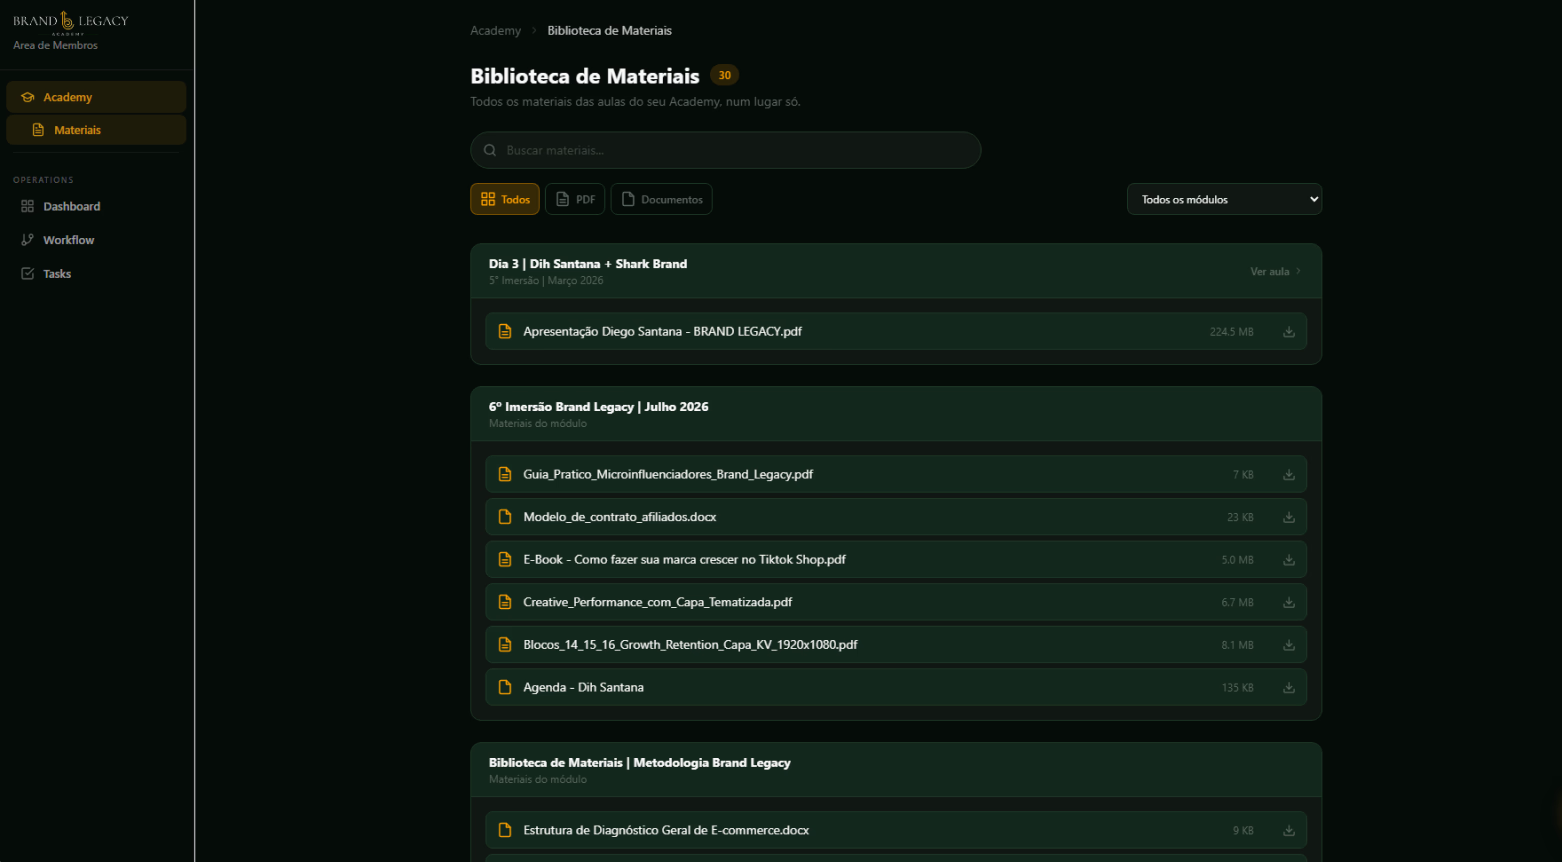Open Estrutura de Diagnóstico Geral de E-commerce.docx
Screen dimensions: 1562x862
[x=896, y=831]
